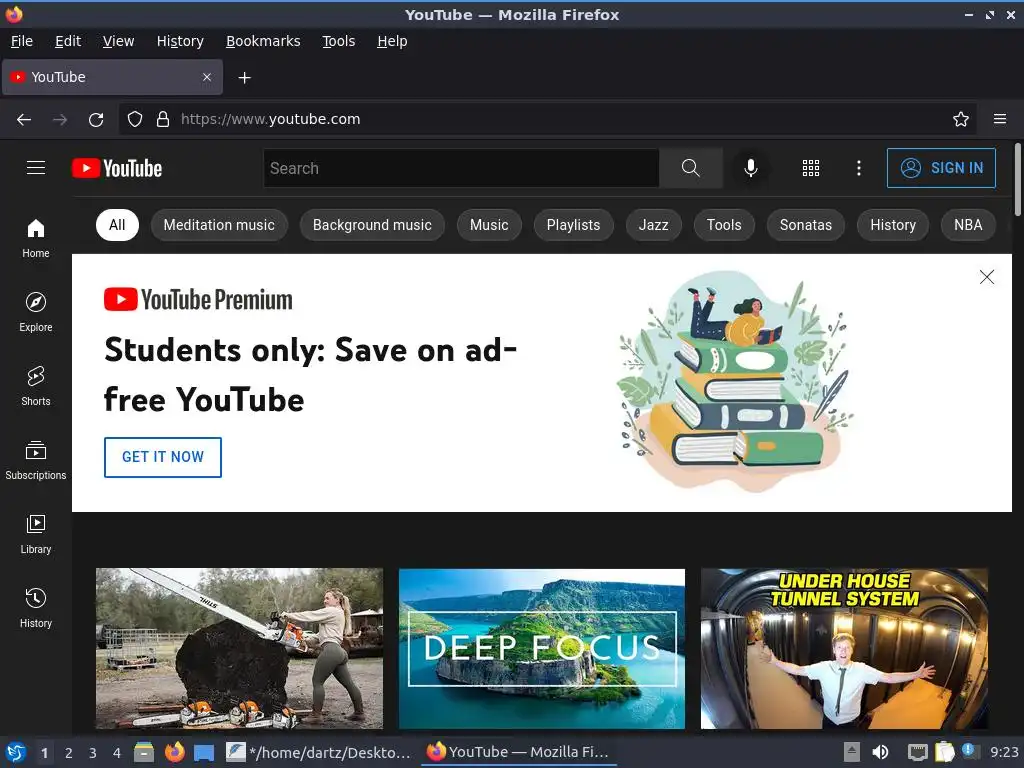Screen dimensions: 1024x768
Task: Open the Tools menu
Action: click(338, 41)
